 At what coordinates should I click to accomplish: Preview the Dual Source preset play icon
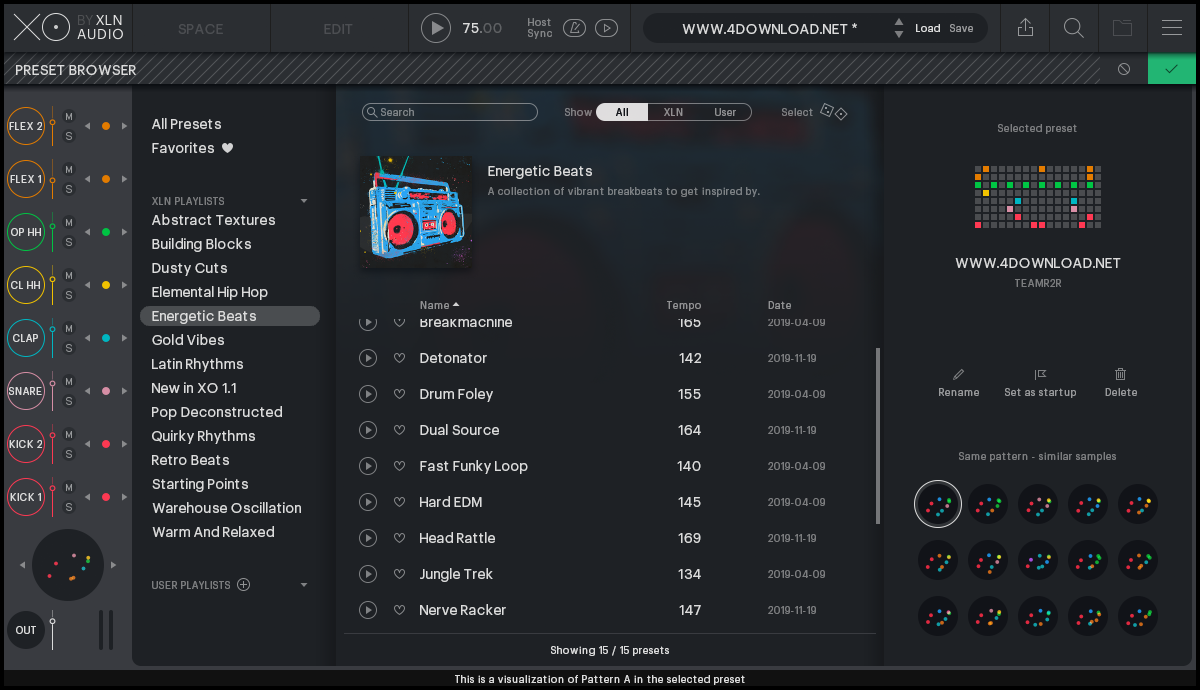368,430
